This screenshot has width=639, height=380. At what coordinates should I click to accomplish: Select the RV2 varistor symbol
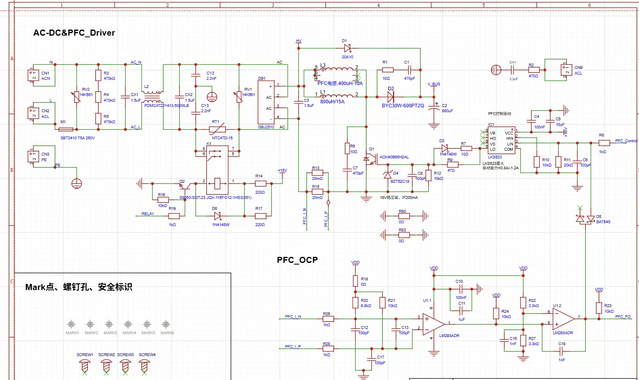[x=76, y=97]
